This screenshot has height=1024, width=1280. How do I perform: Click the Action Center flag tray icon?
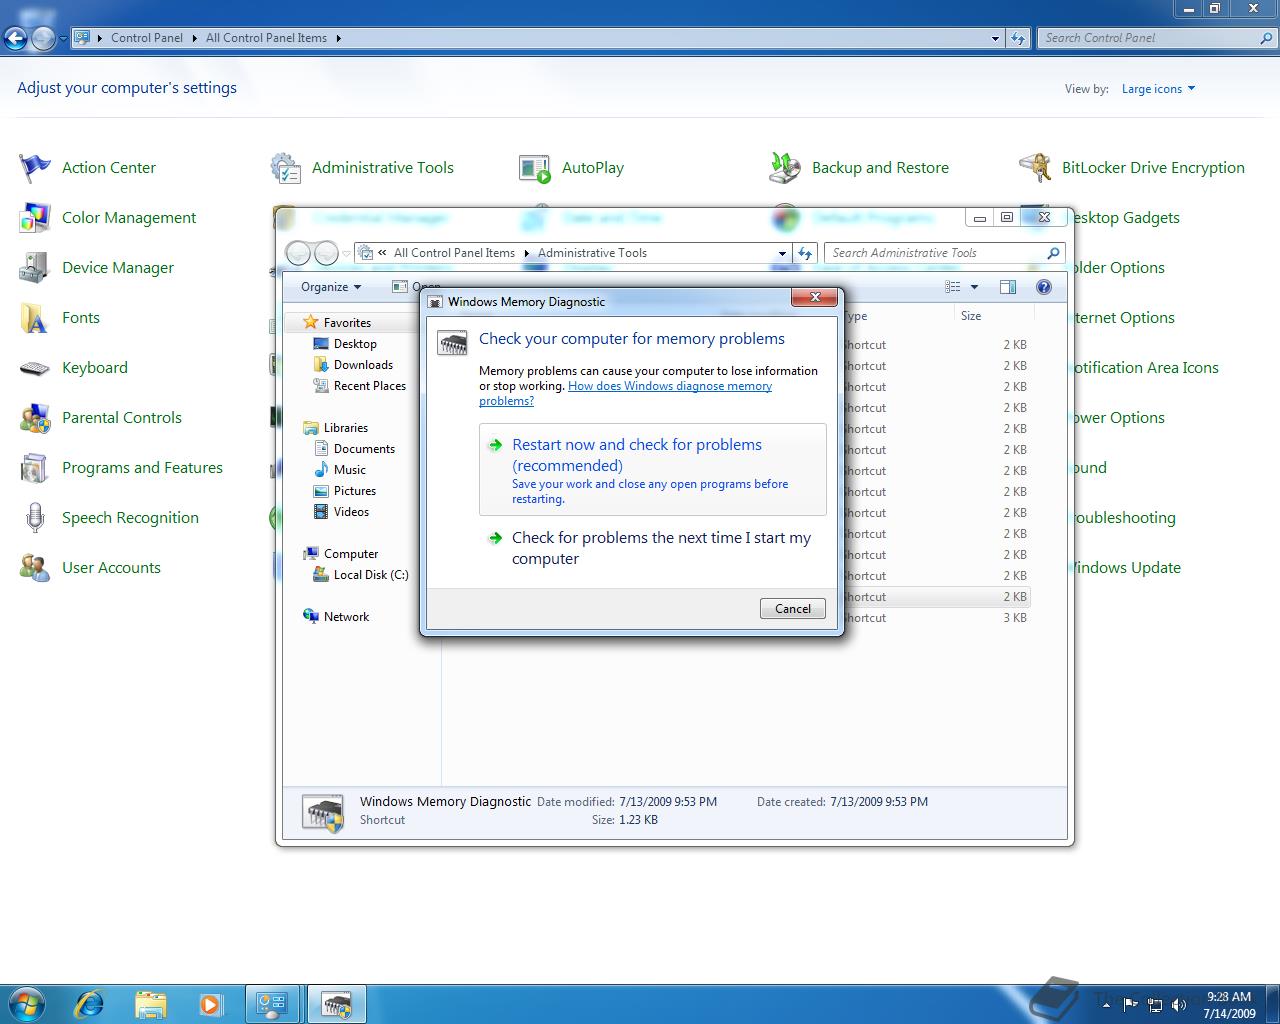1131,1004
